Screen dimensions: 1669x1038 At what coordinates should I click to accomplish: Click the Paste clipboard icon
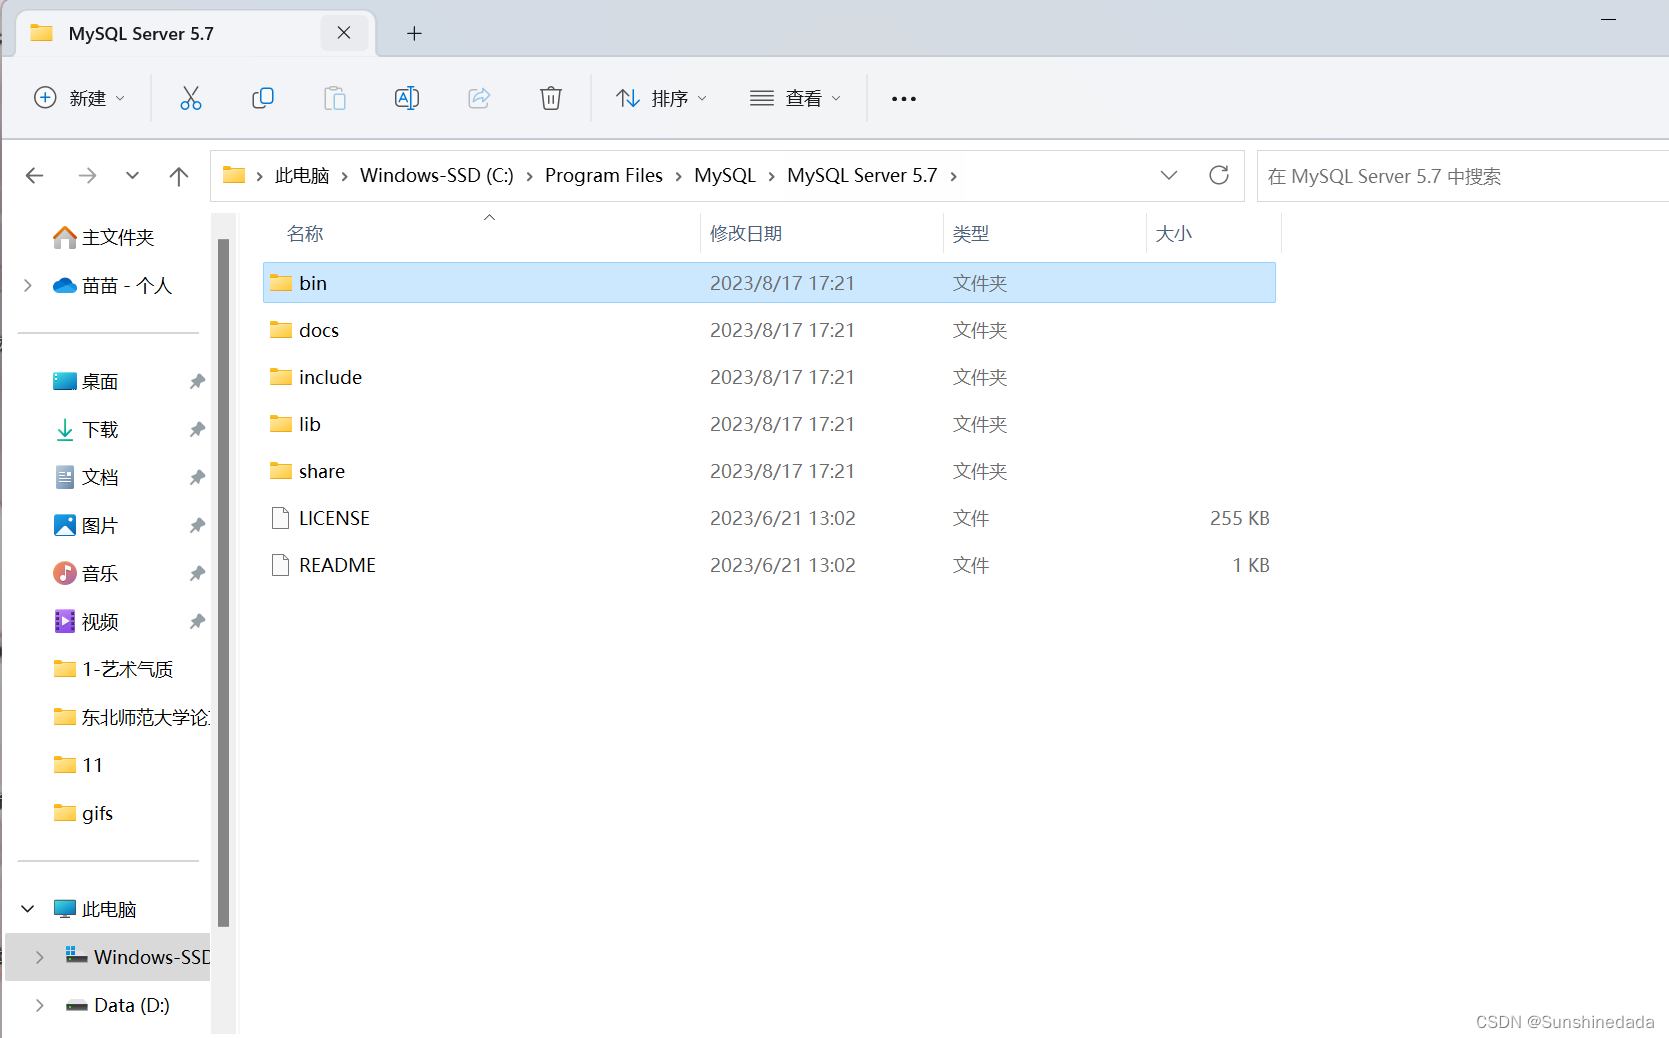(x=335, y=98)
